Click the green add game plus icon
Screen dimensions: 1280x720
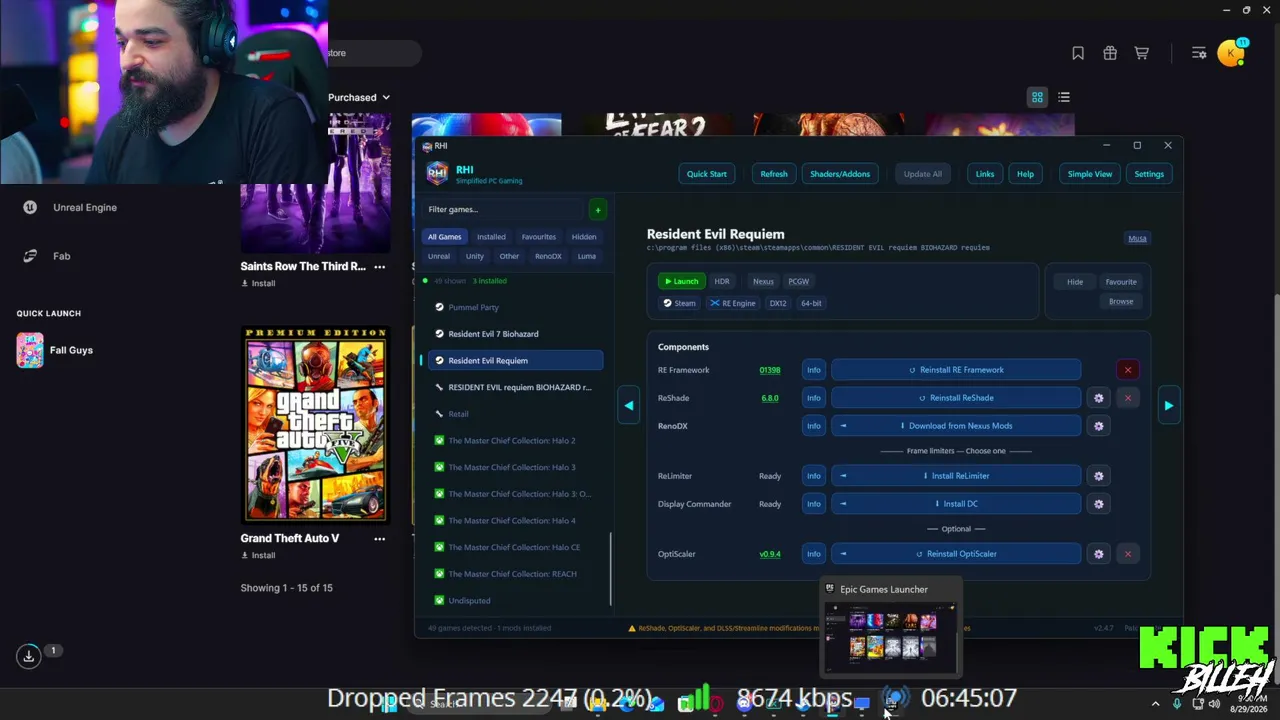coord(597,209)
